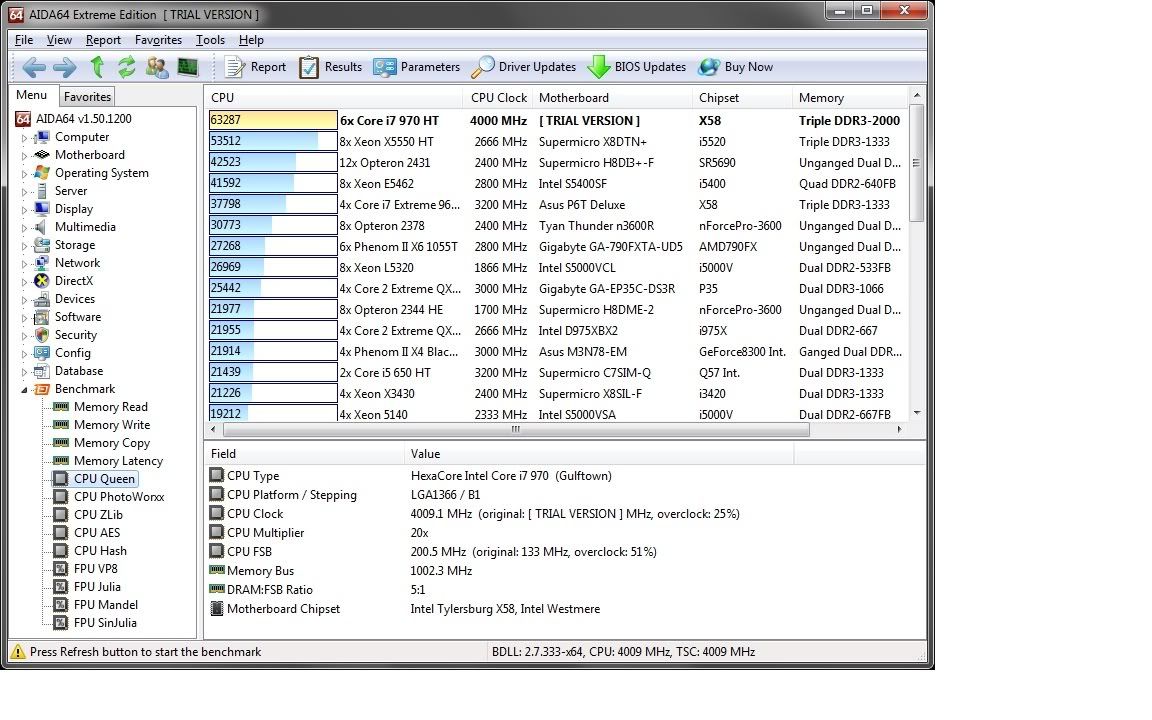Open Parameters from the toolbar

pyautogui.click(x=417, y=67)
